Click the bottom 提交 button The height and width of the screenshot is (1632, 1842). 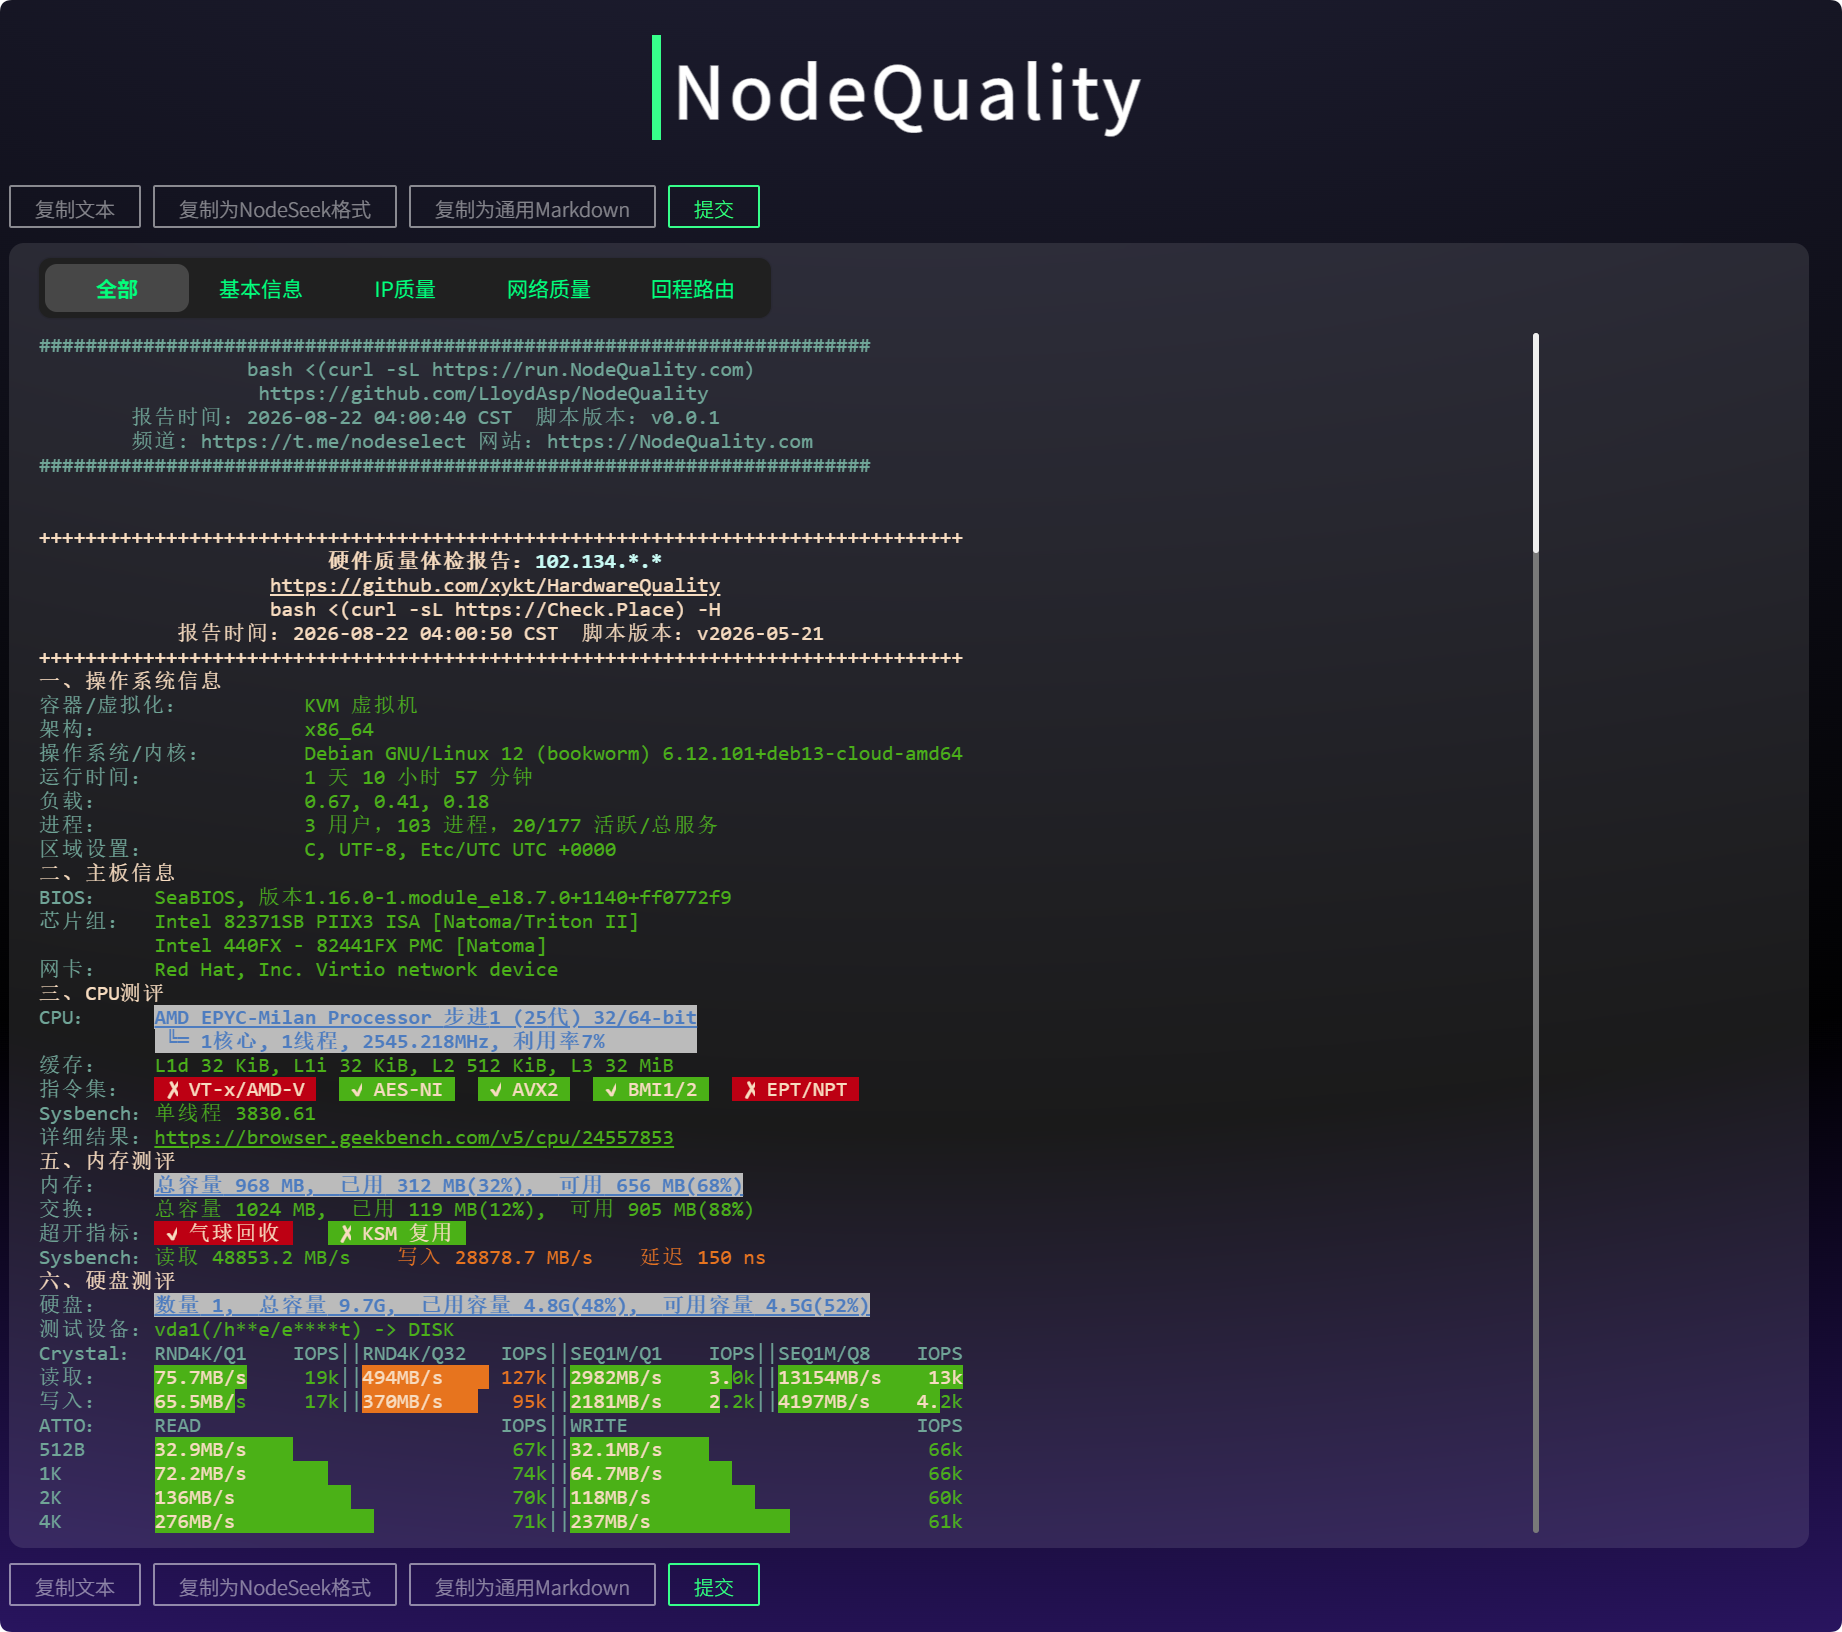[714, 1585]
